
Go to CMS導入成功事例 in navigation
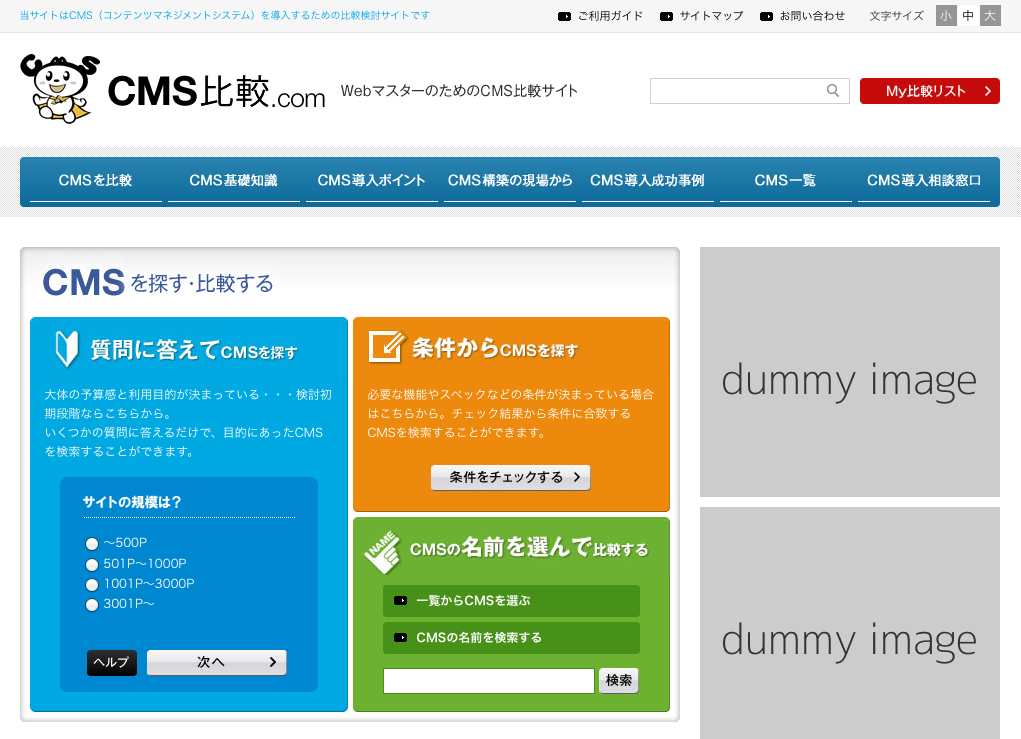[x=647, y=181]
